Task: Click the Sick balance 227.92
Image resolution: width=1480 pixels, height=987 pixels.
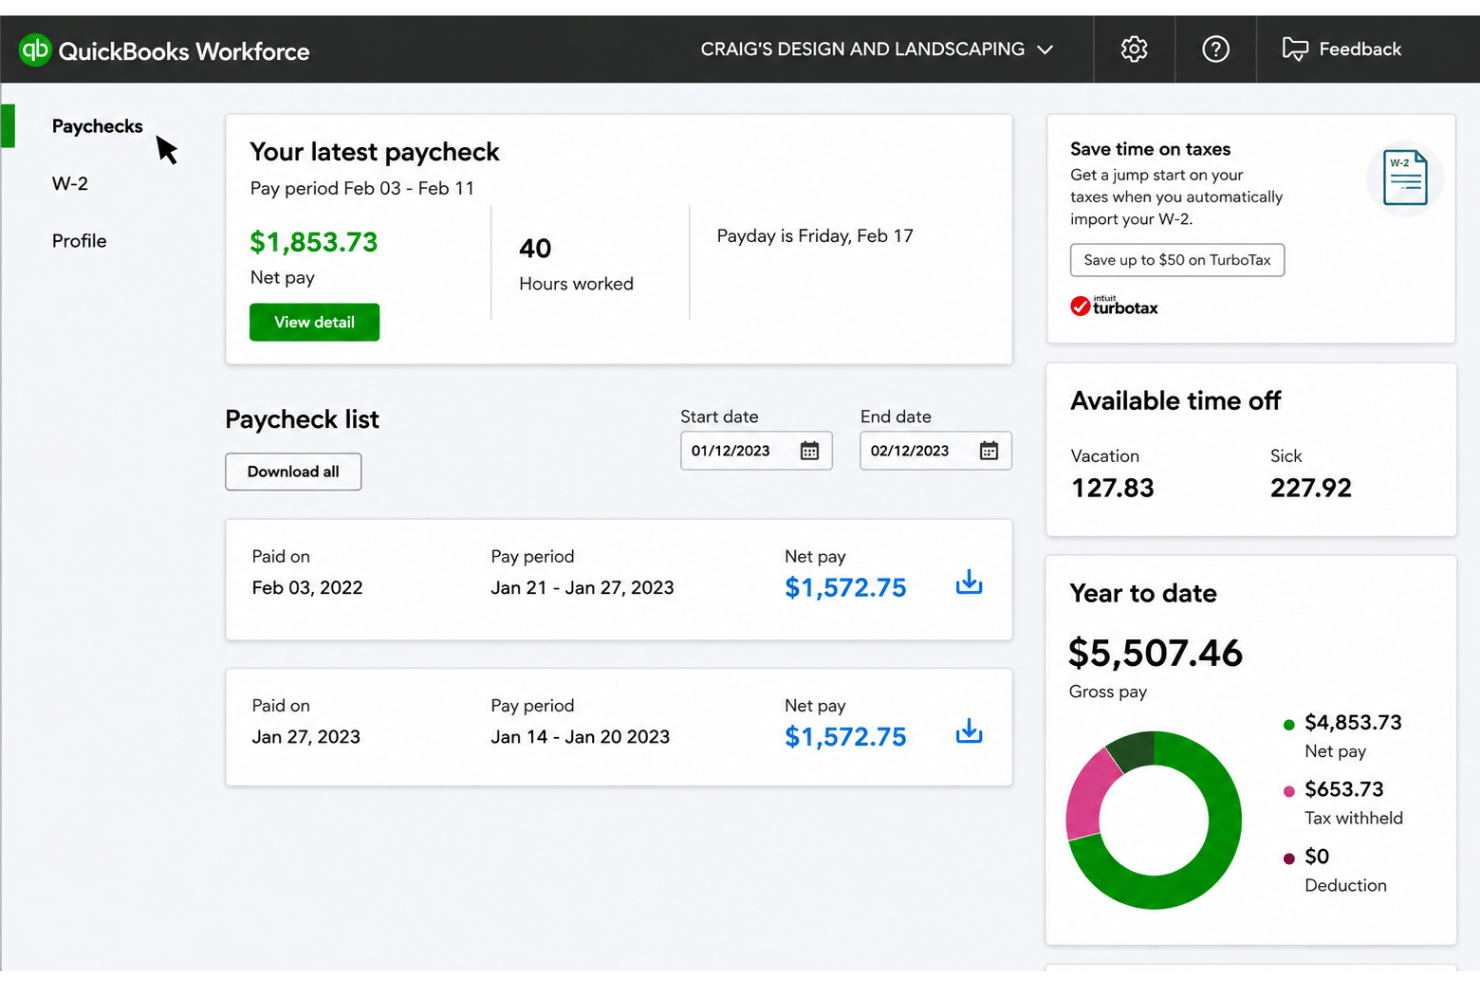Action: tap(1311, 488)
